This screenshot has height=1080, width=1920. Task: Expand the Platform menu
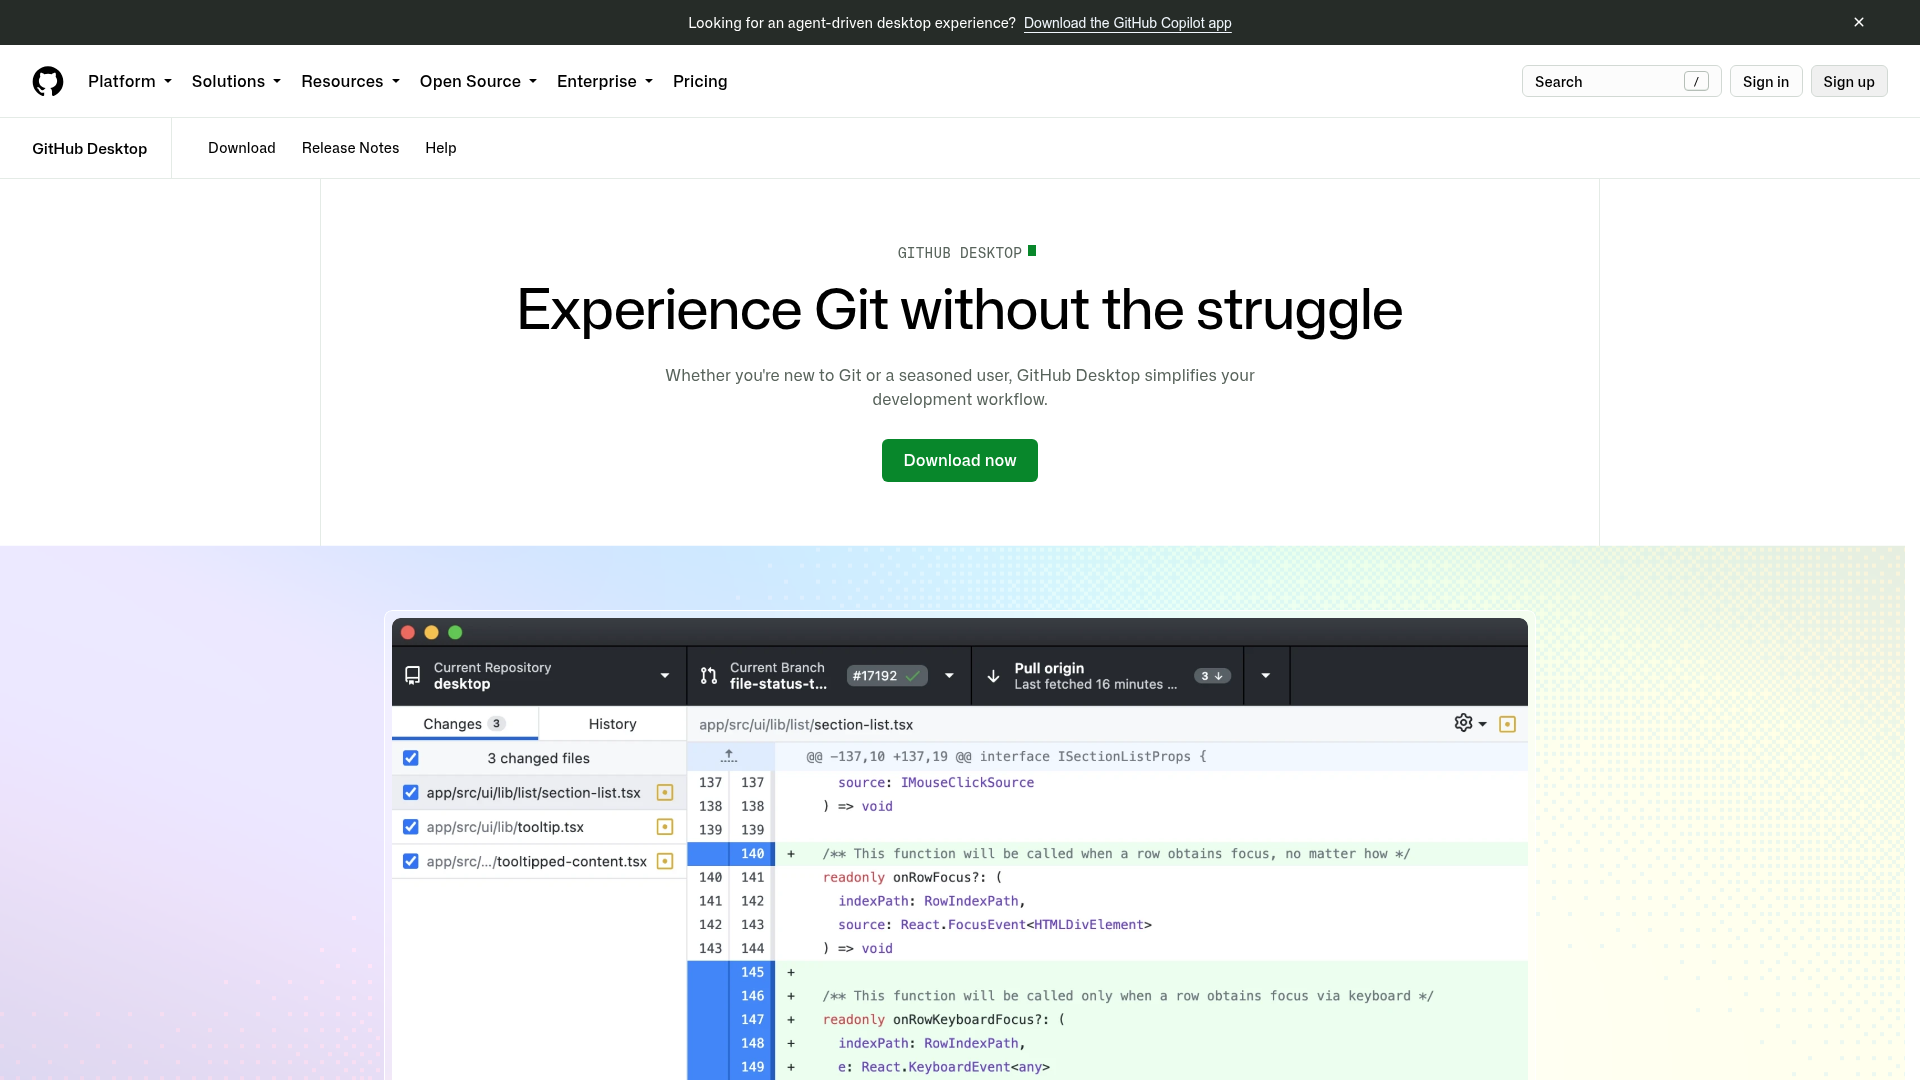click(130, 81)
